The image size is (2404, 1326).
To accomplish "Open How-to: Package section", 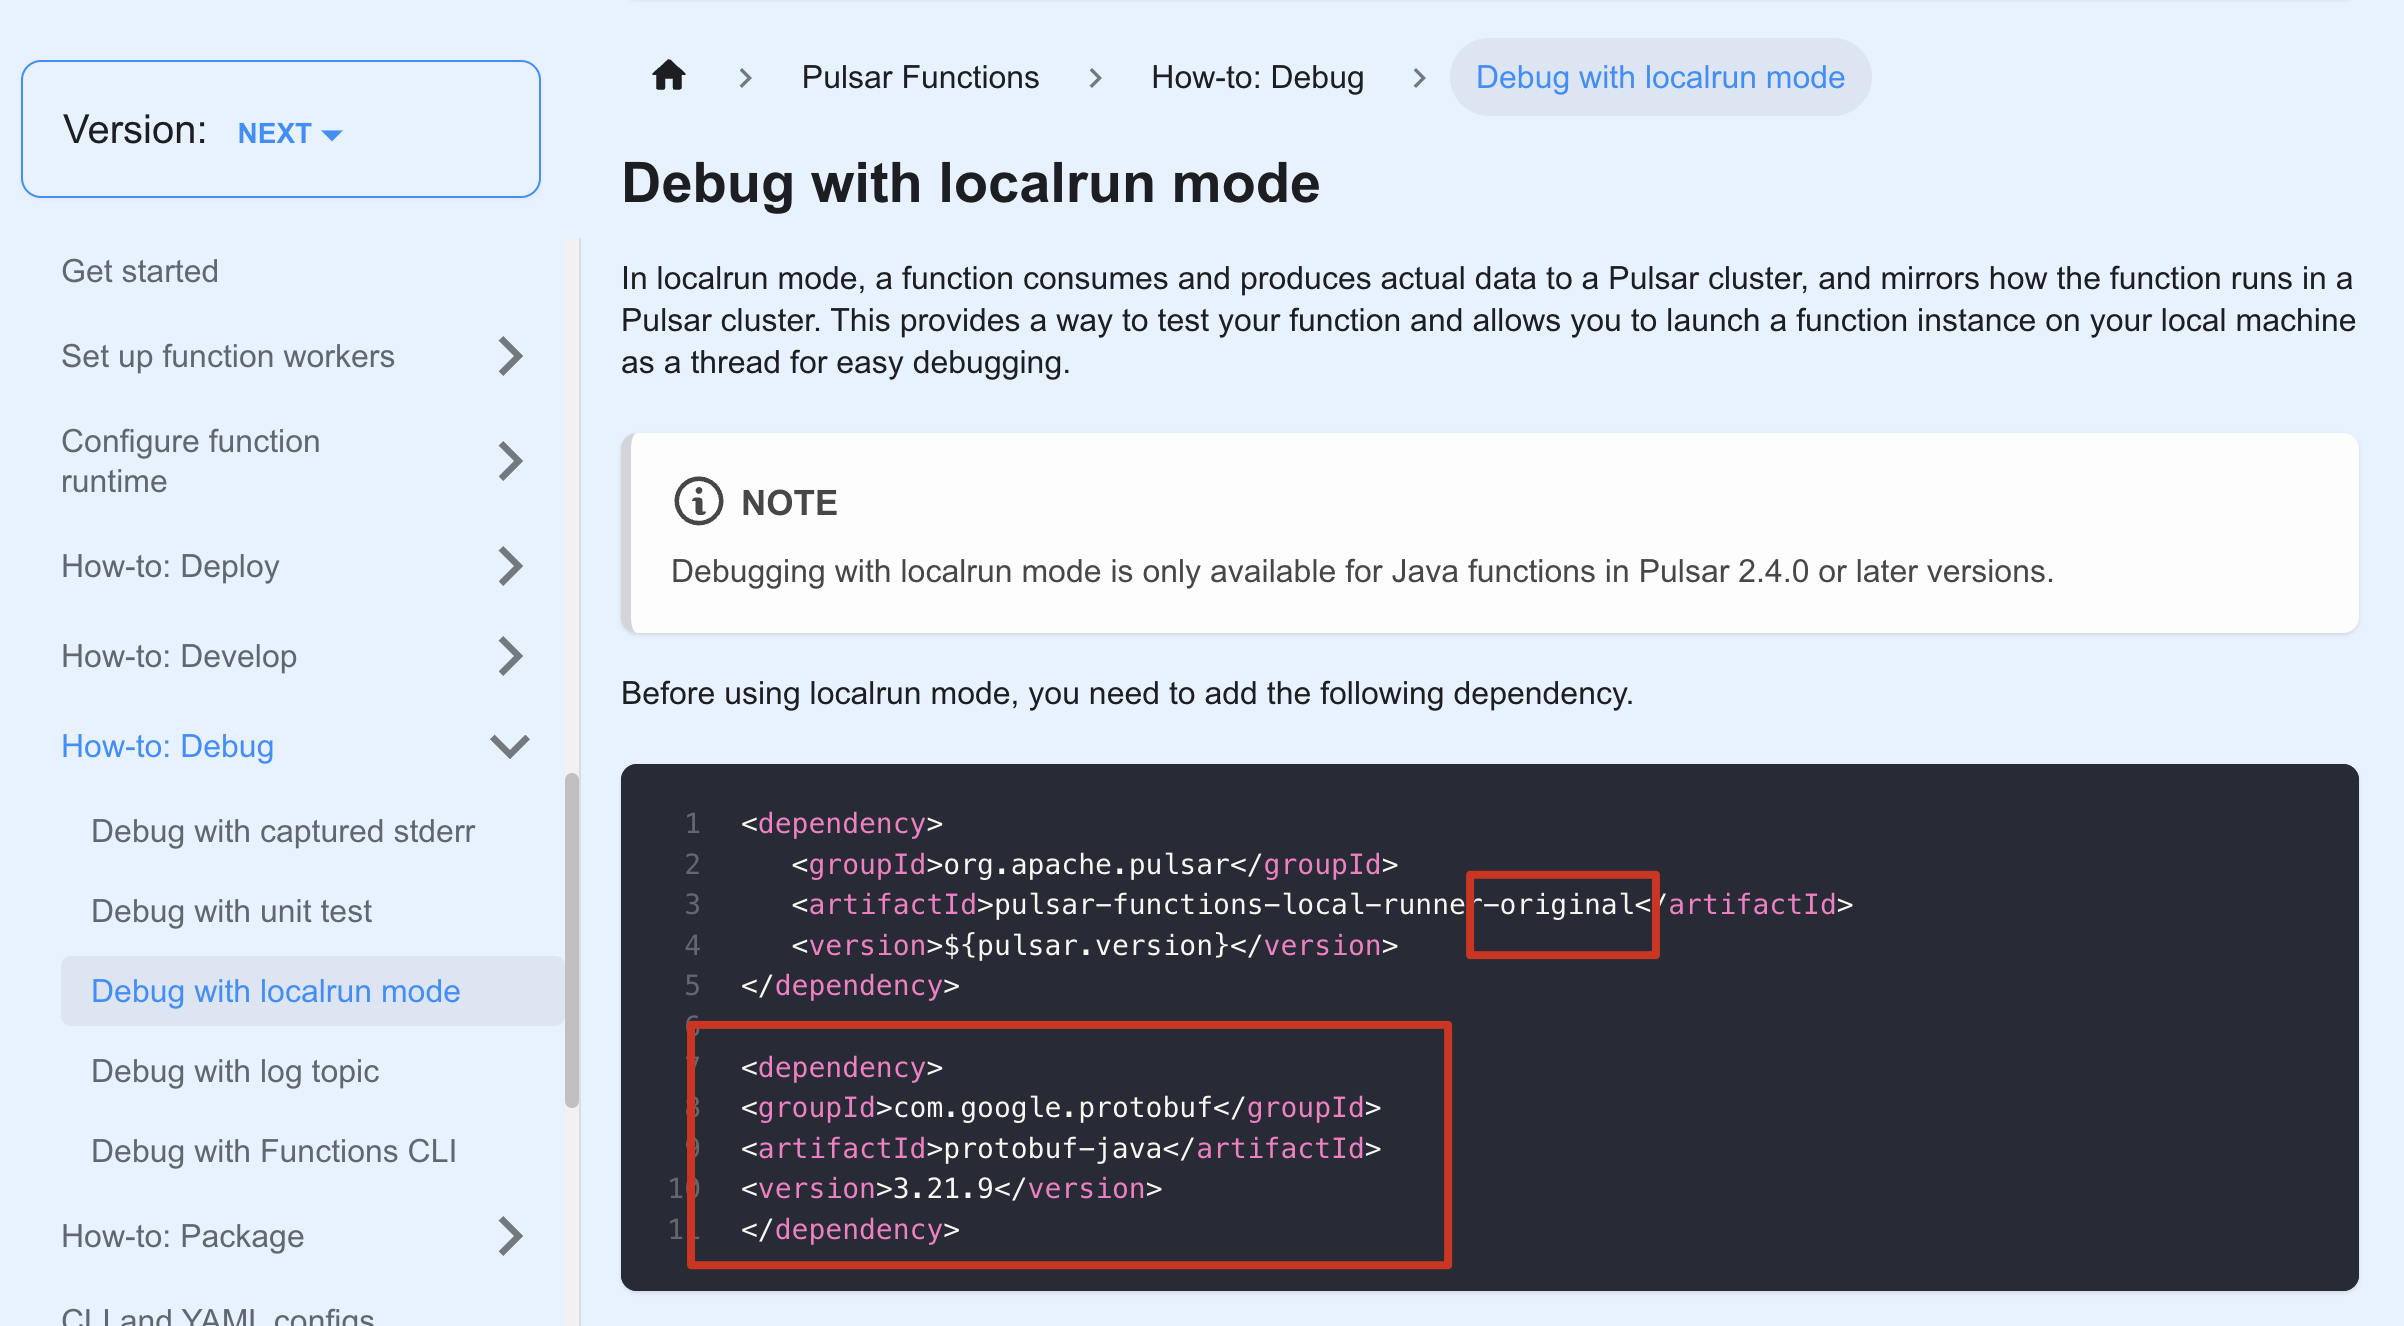I will pos(182,1236).
